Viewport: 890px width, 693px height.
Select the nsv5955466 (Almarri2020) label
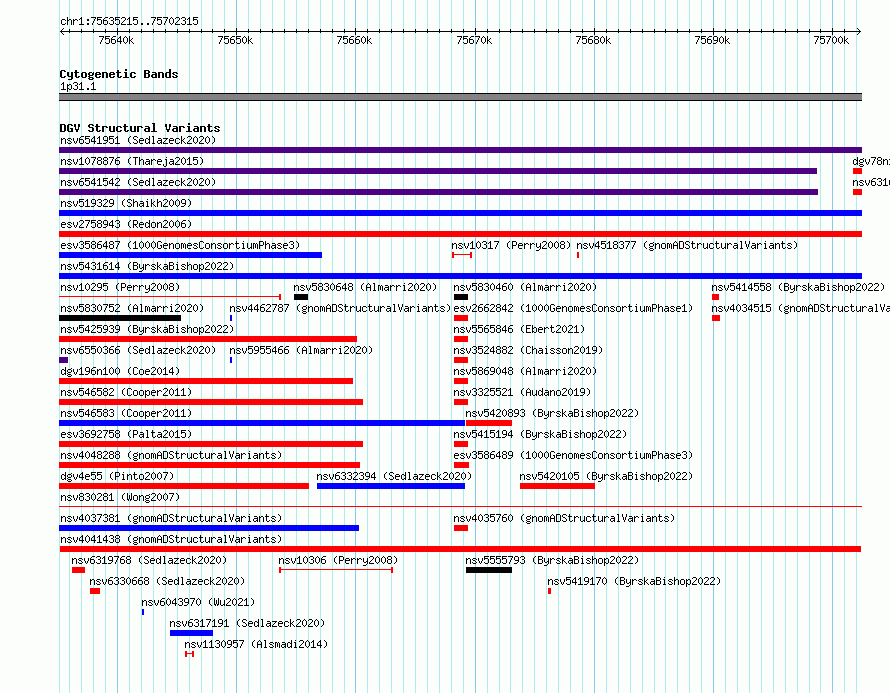tap(301, 350)
